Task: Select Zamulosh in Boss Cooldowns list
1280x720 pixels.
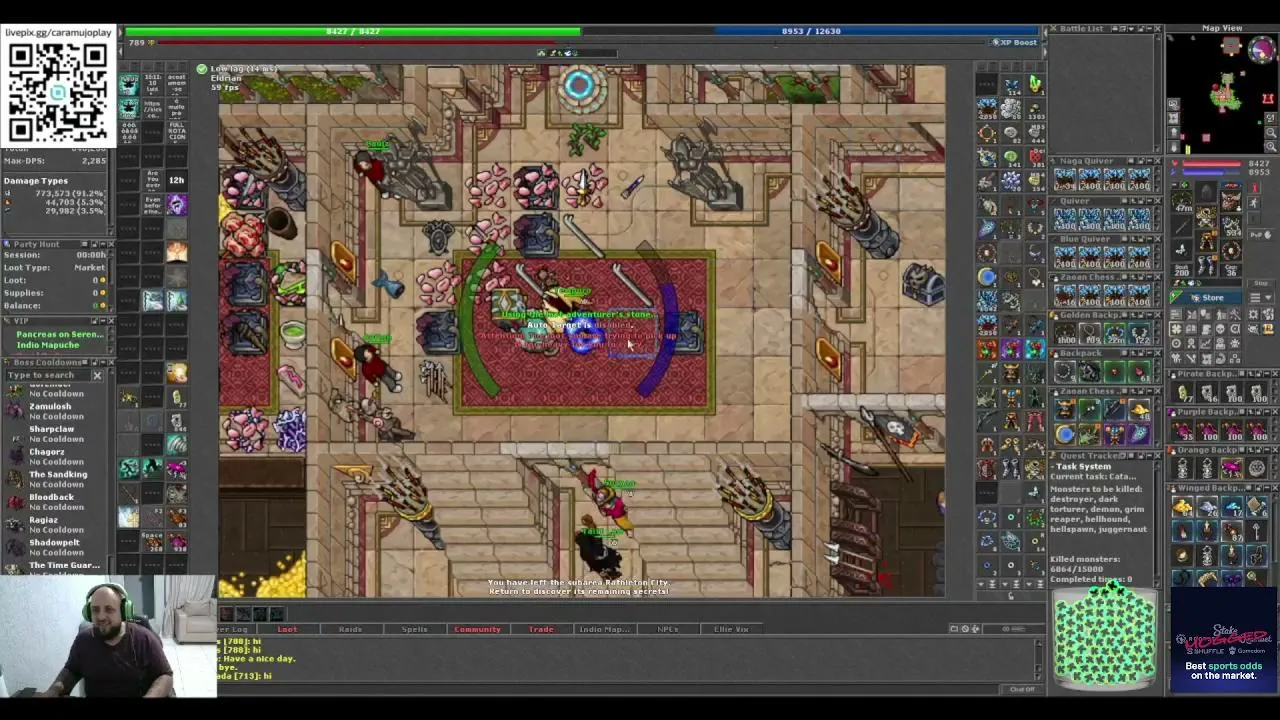Action: (x=50, y=407)
